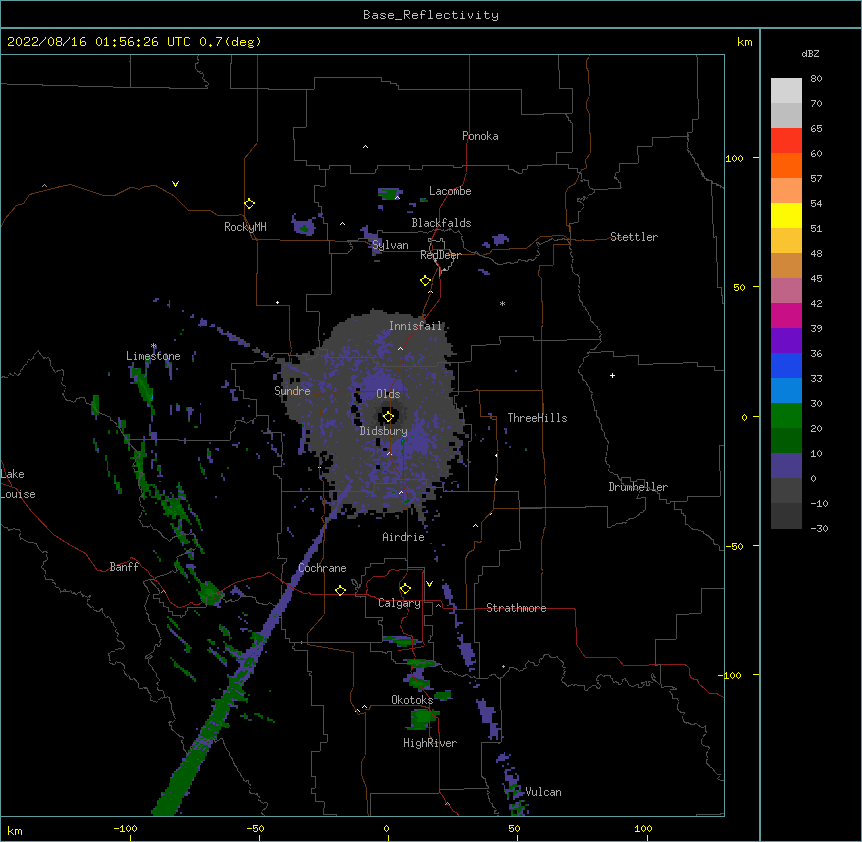Select the darkest gray -10 to -30 legend swatch
862x842 pixels.
point(786,516)
